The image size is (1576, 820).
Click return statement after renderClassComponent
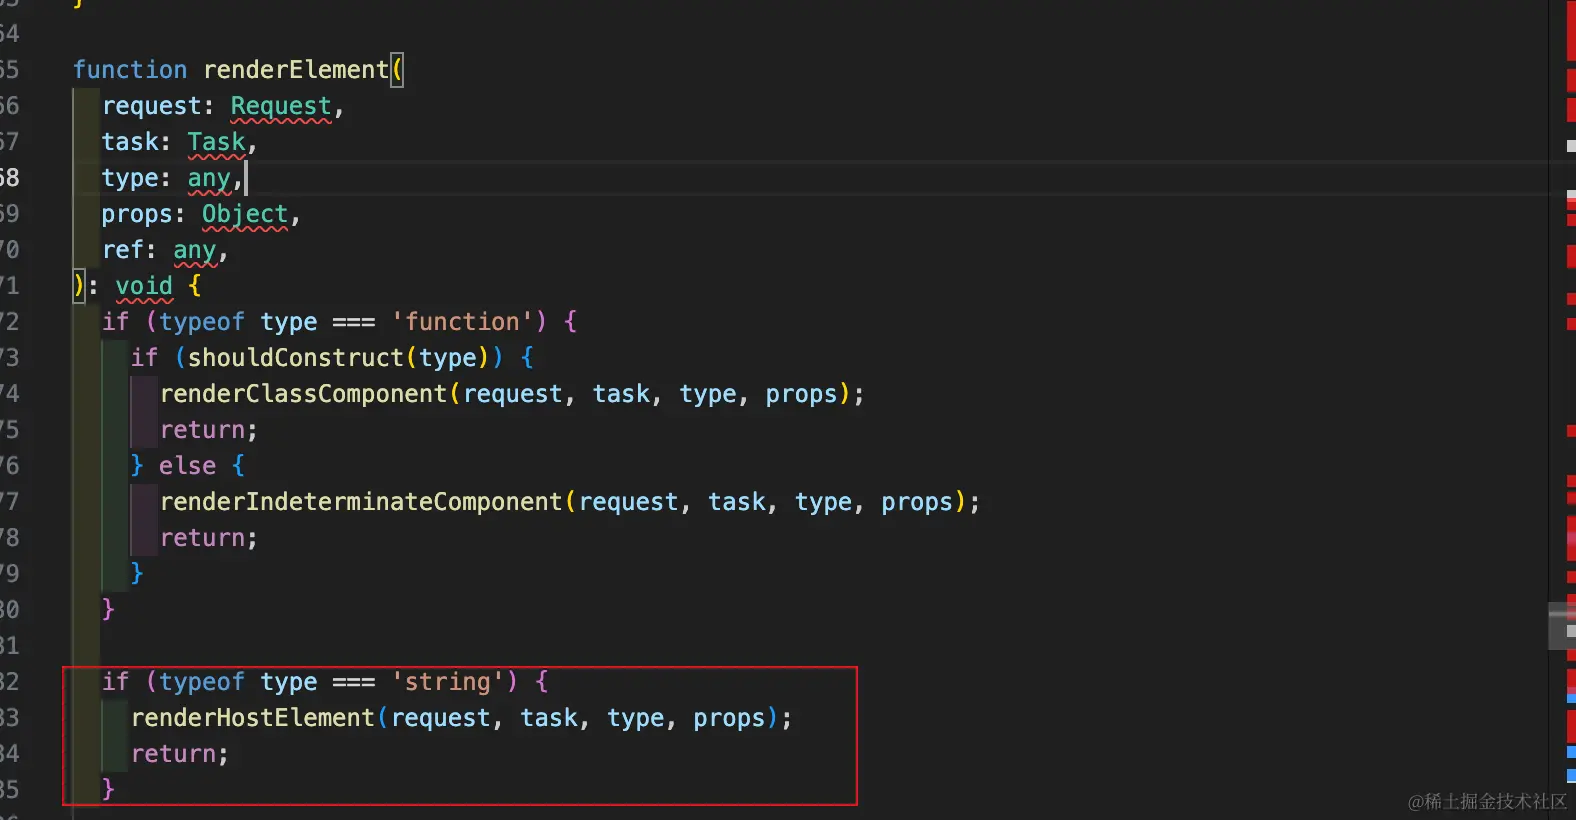coord(208,430)
